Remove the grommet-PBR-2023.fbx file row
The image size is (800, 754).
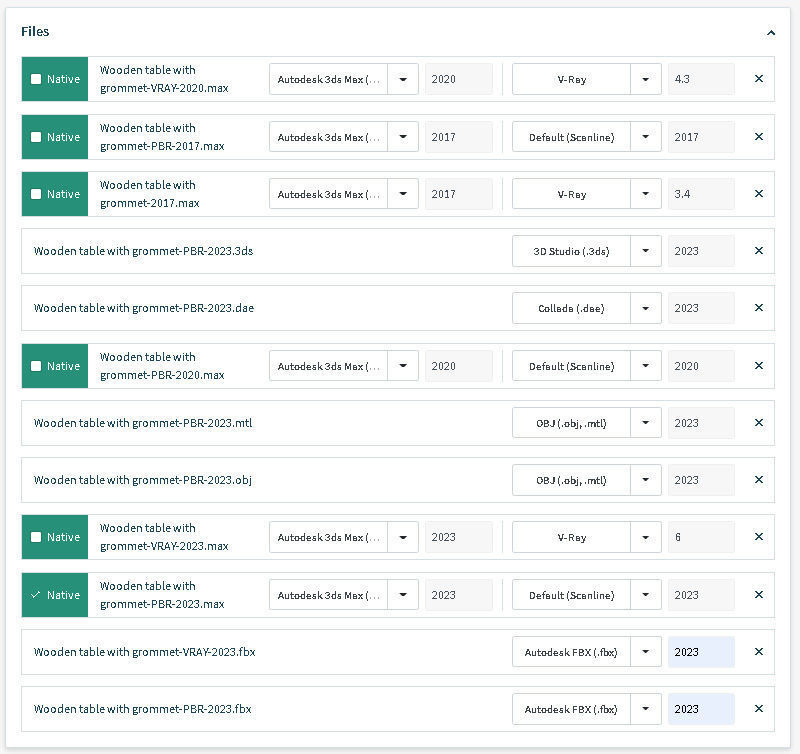coord(758,709)
